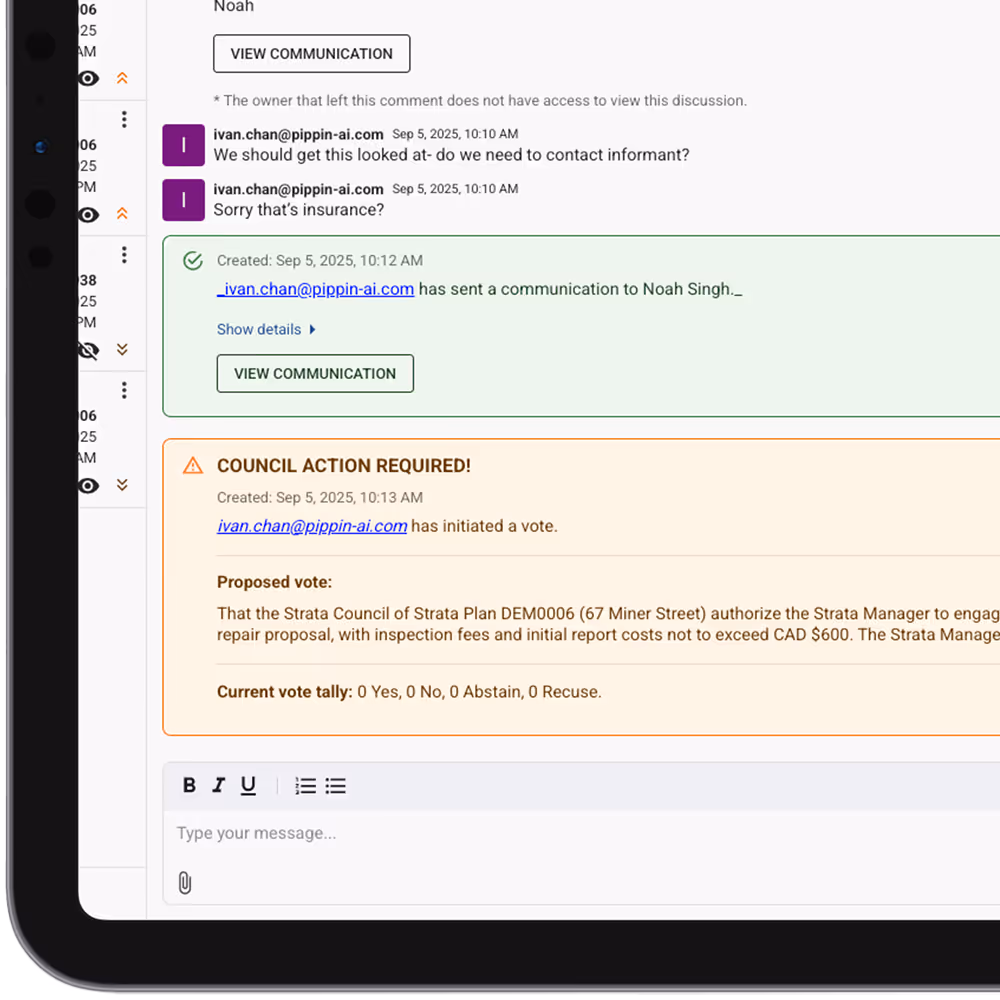Click the owner access note under VIEW COMMUNICATION
1000x1000 pixels.
(480, 101)
